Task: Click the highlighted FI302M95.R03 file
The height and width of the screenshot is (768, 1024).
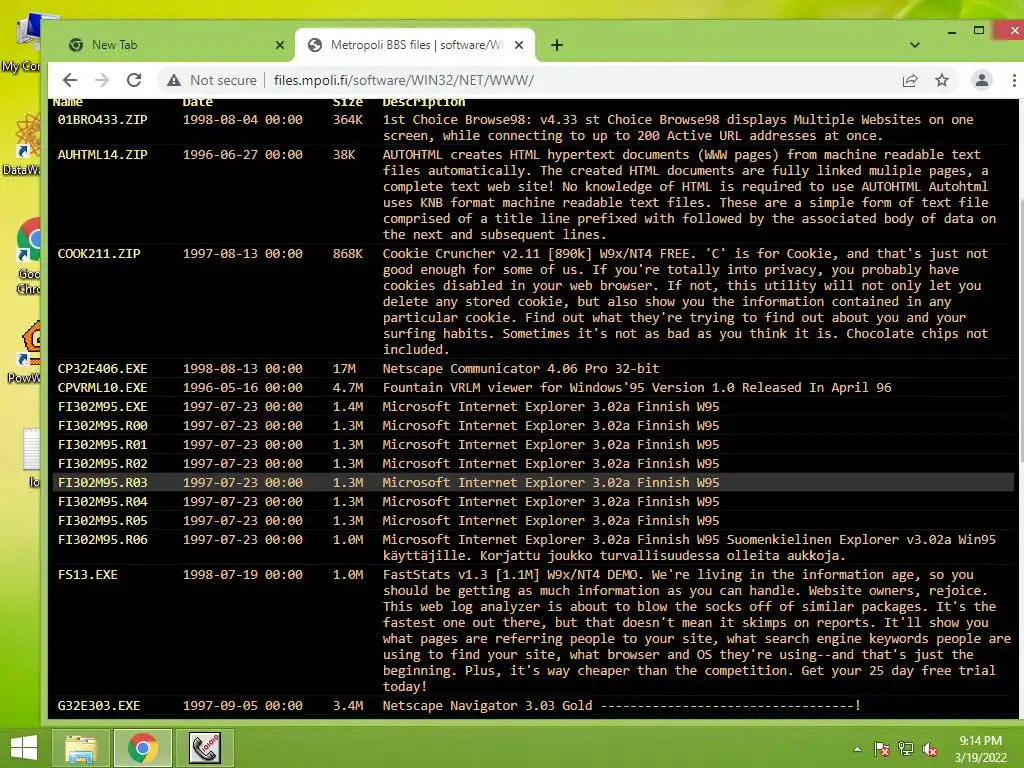Action: [x=103, y=482]
